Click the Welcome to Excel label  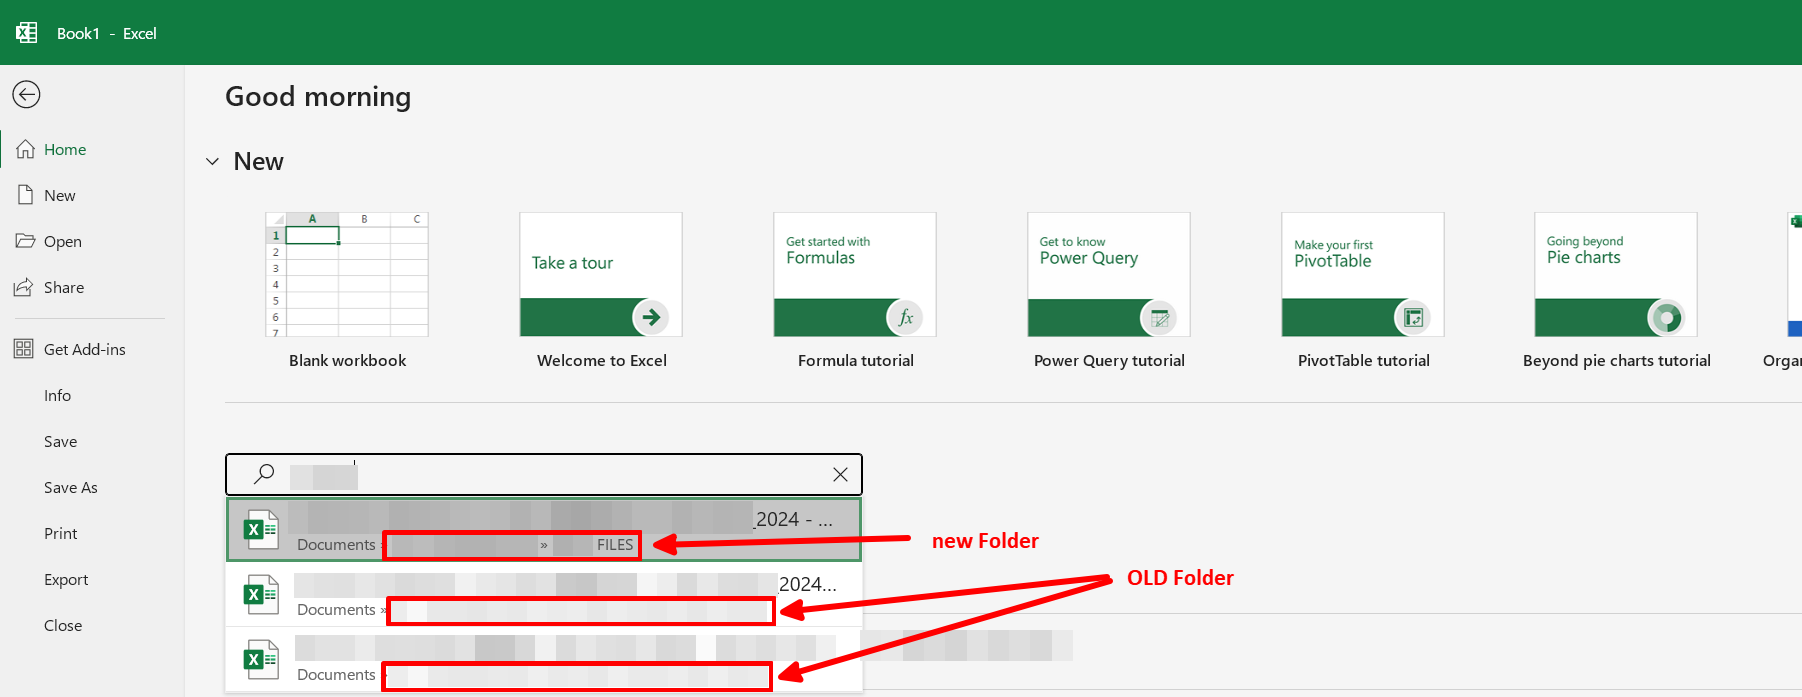pos(601,360)
